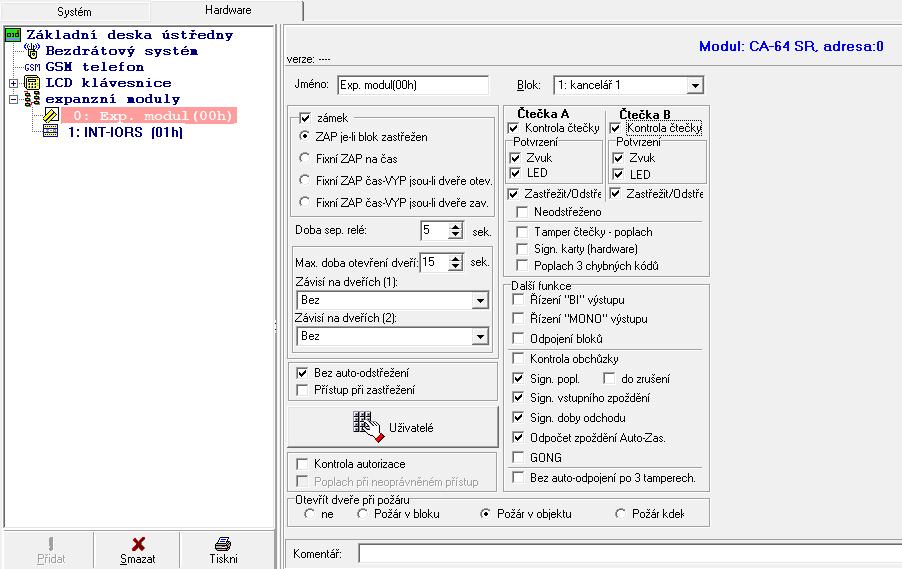Select Požár v bloku radio option
This screenshot has height=569, width=902.
(362, 514)
